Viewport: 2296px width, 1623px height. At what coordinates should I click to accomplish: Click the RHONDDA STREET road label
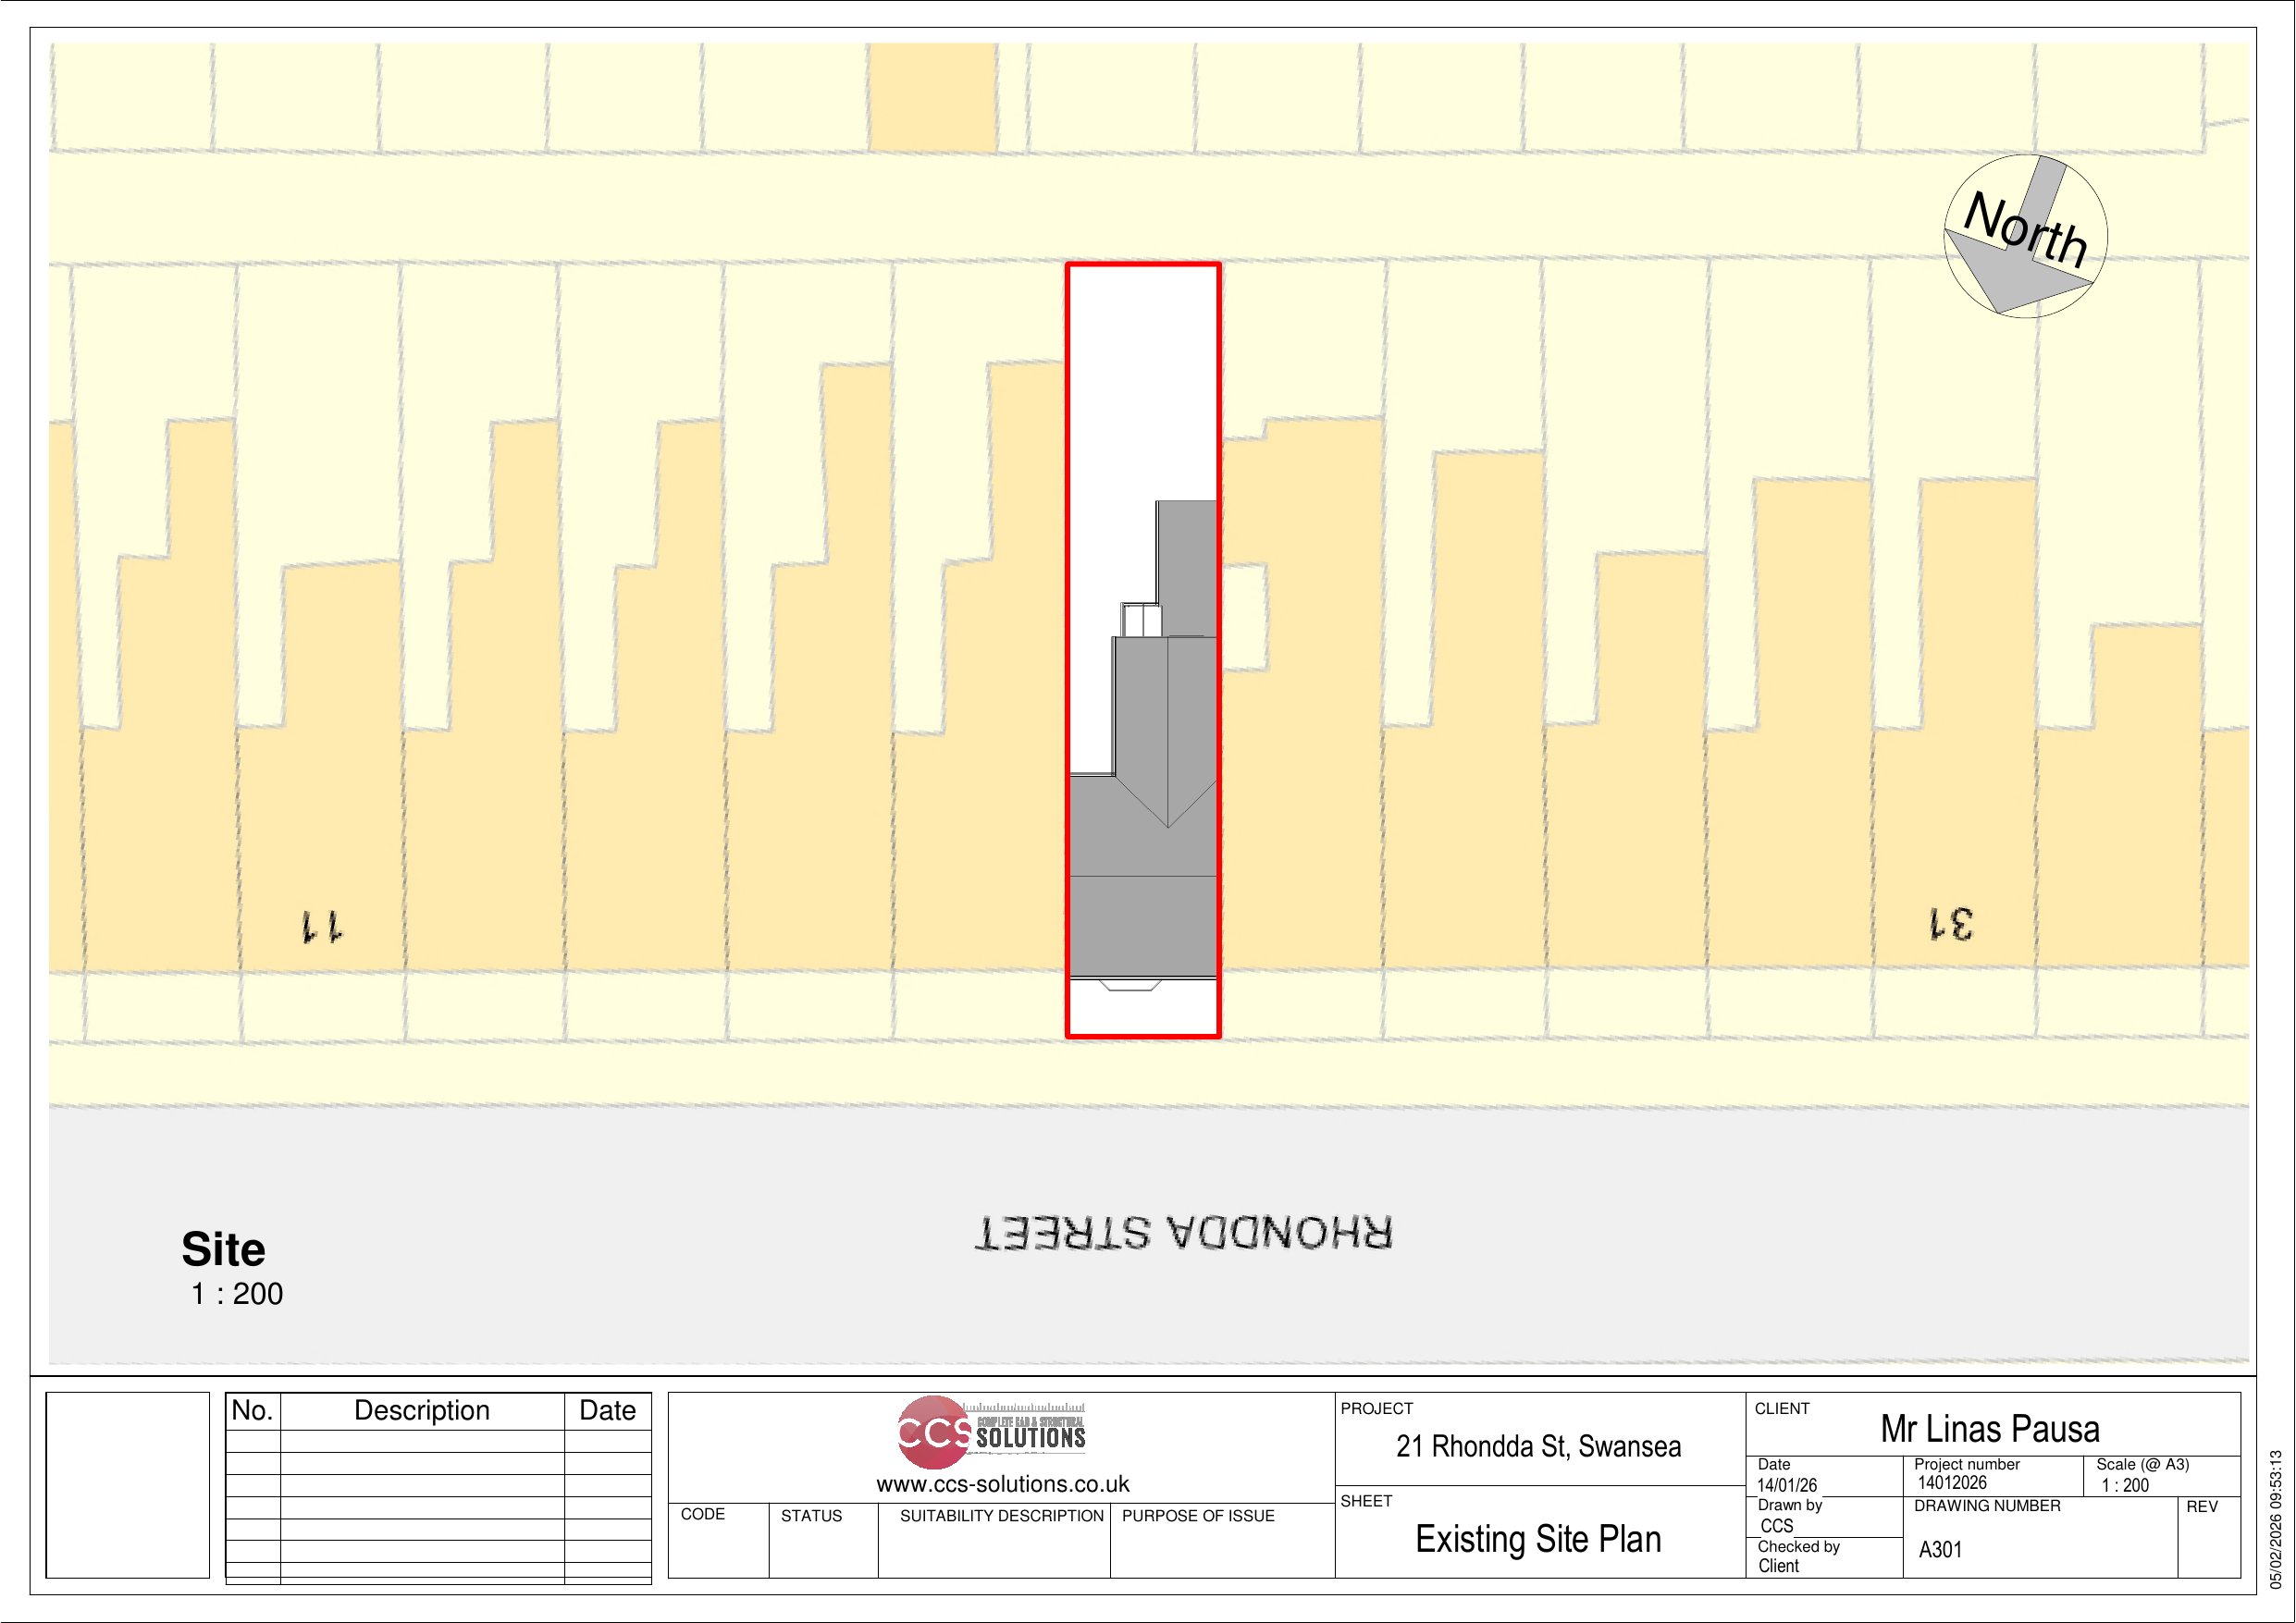(x=1184, y=1233)
